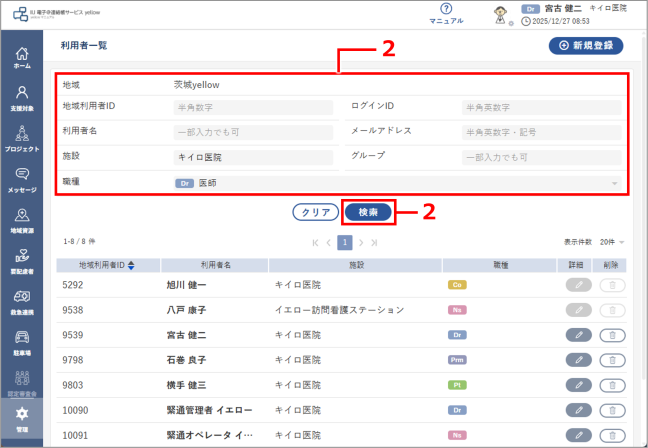Open 支援対象 in the sidebar
The height and width of the screenshot is (448, 648).
(x=22, y=97)
